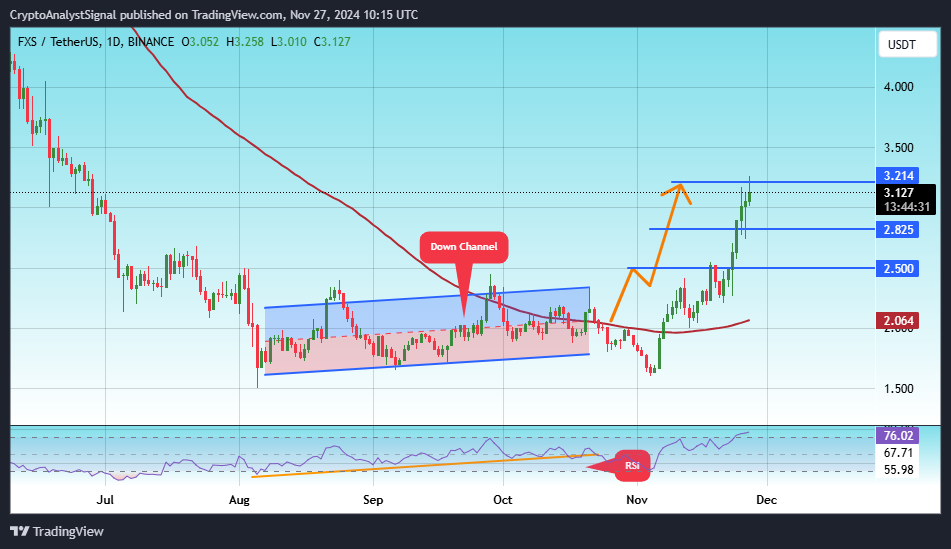Image resolution: width=951 pixels, height=549 pixels.
Task: Click the 1.500 price axis label
Action: coord(898,389)
